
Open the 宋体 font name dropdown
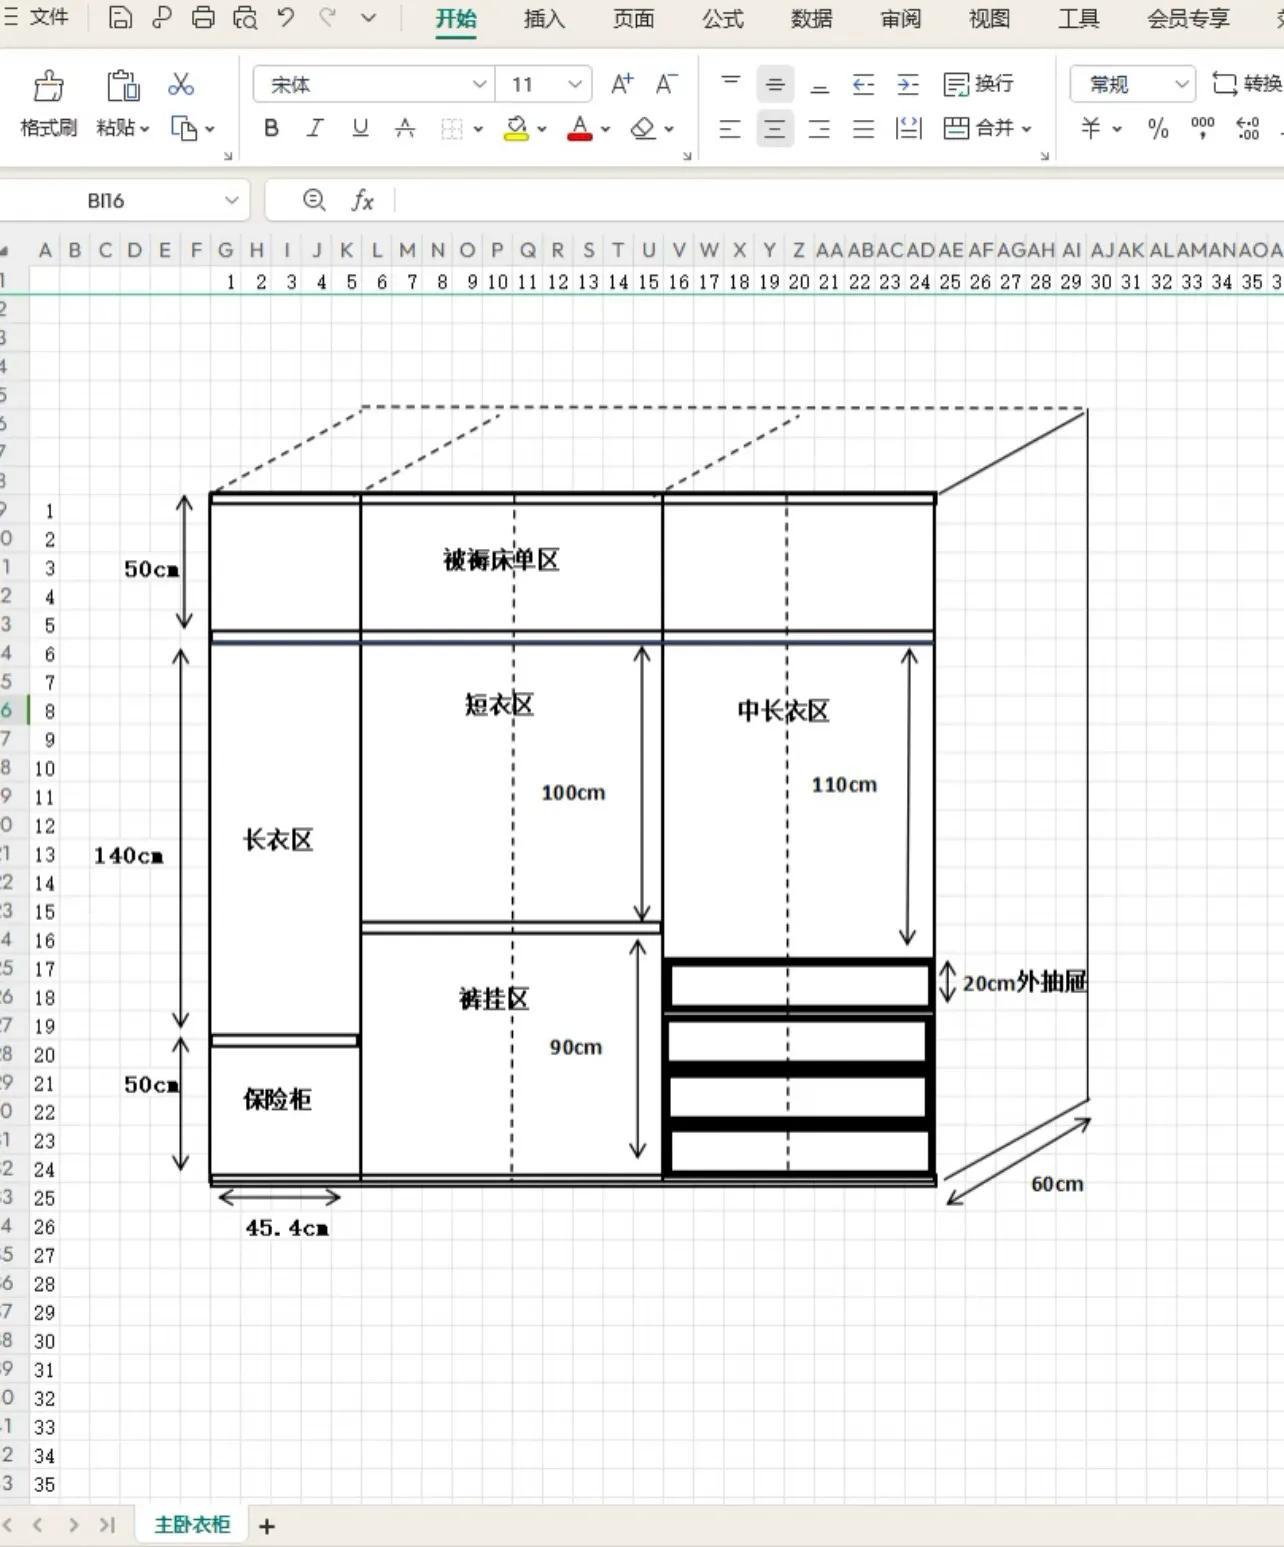coord(479,85)
